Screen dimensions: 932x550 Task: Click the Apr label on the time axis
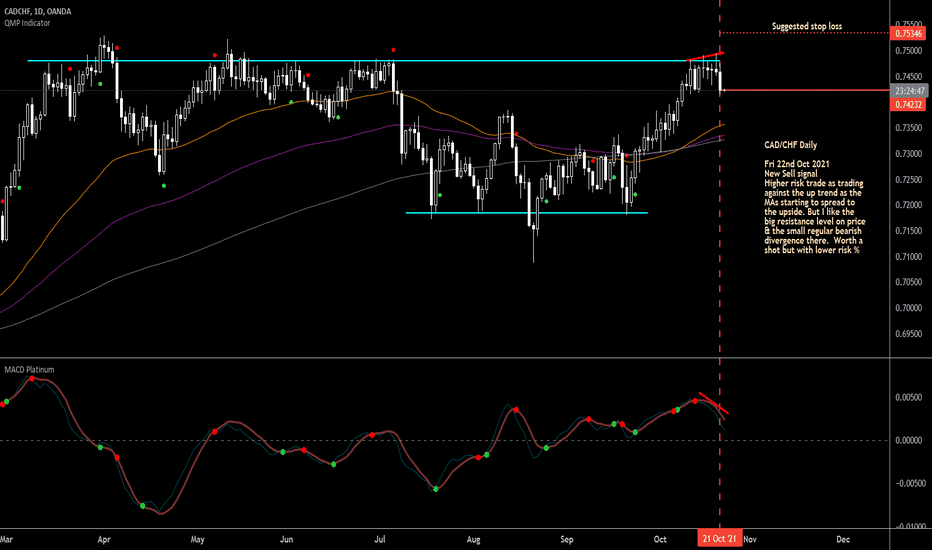(x=104, y=539)
